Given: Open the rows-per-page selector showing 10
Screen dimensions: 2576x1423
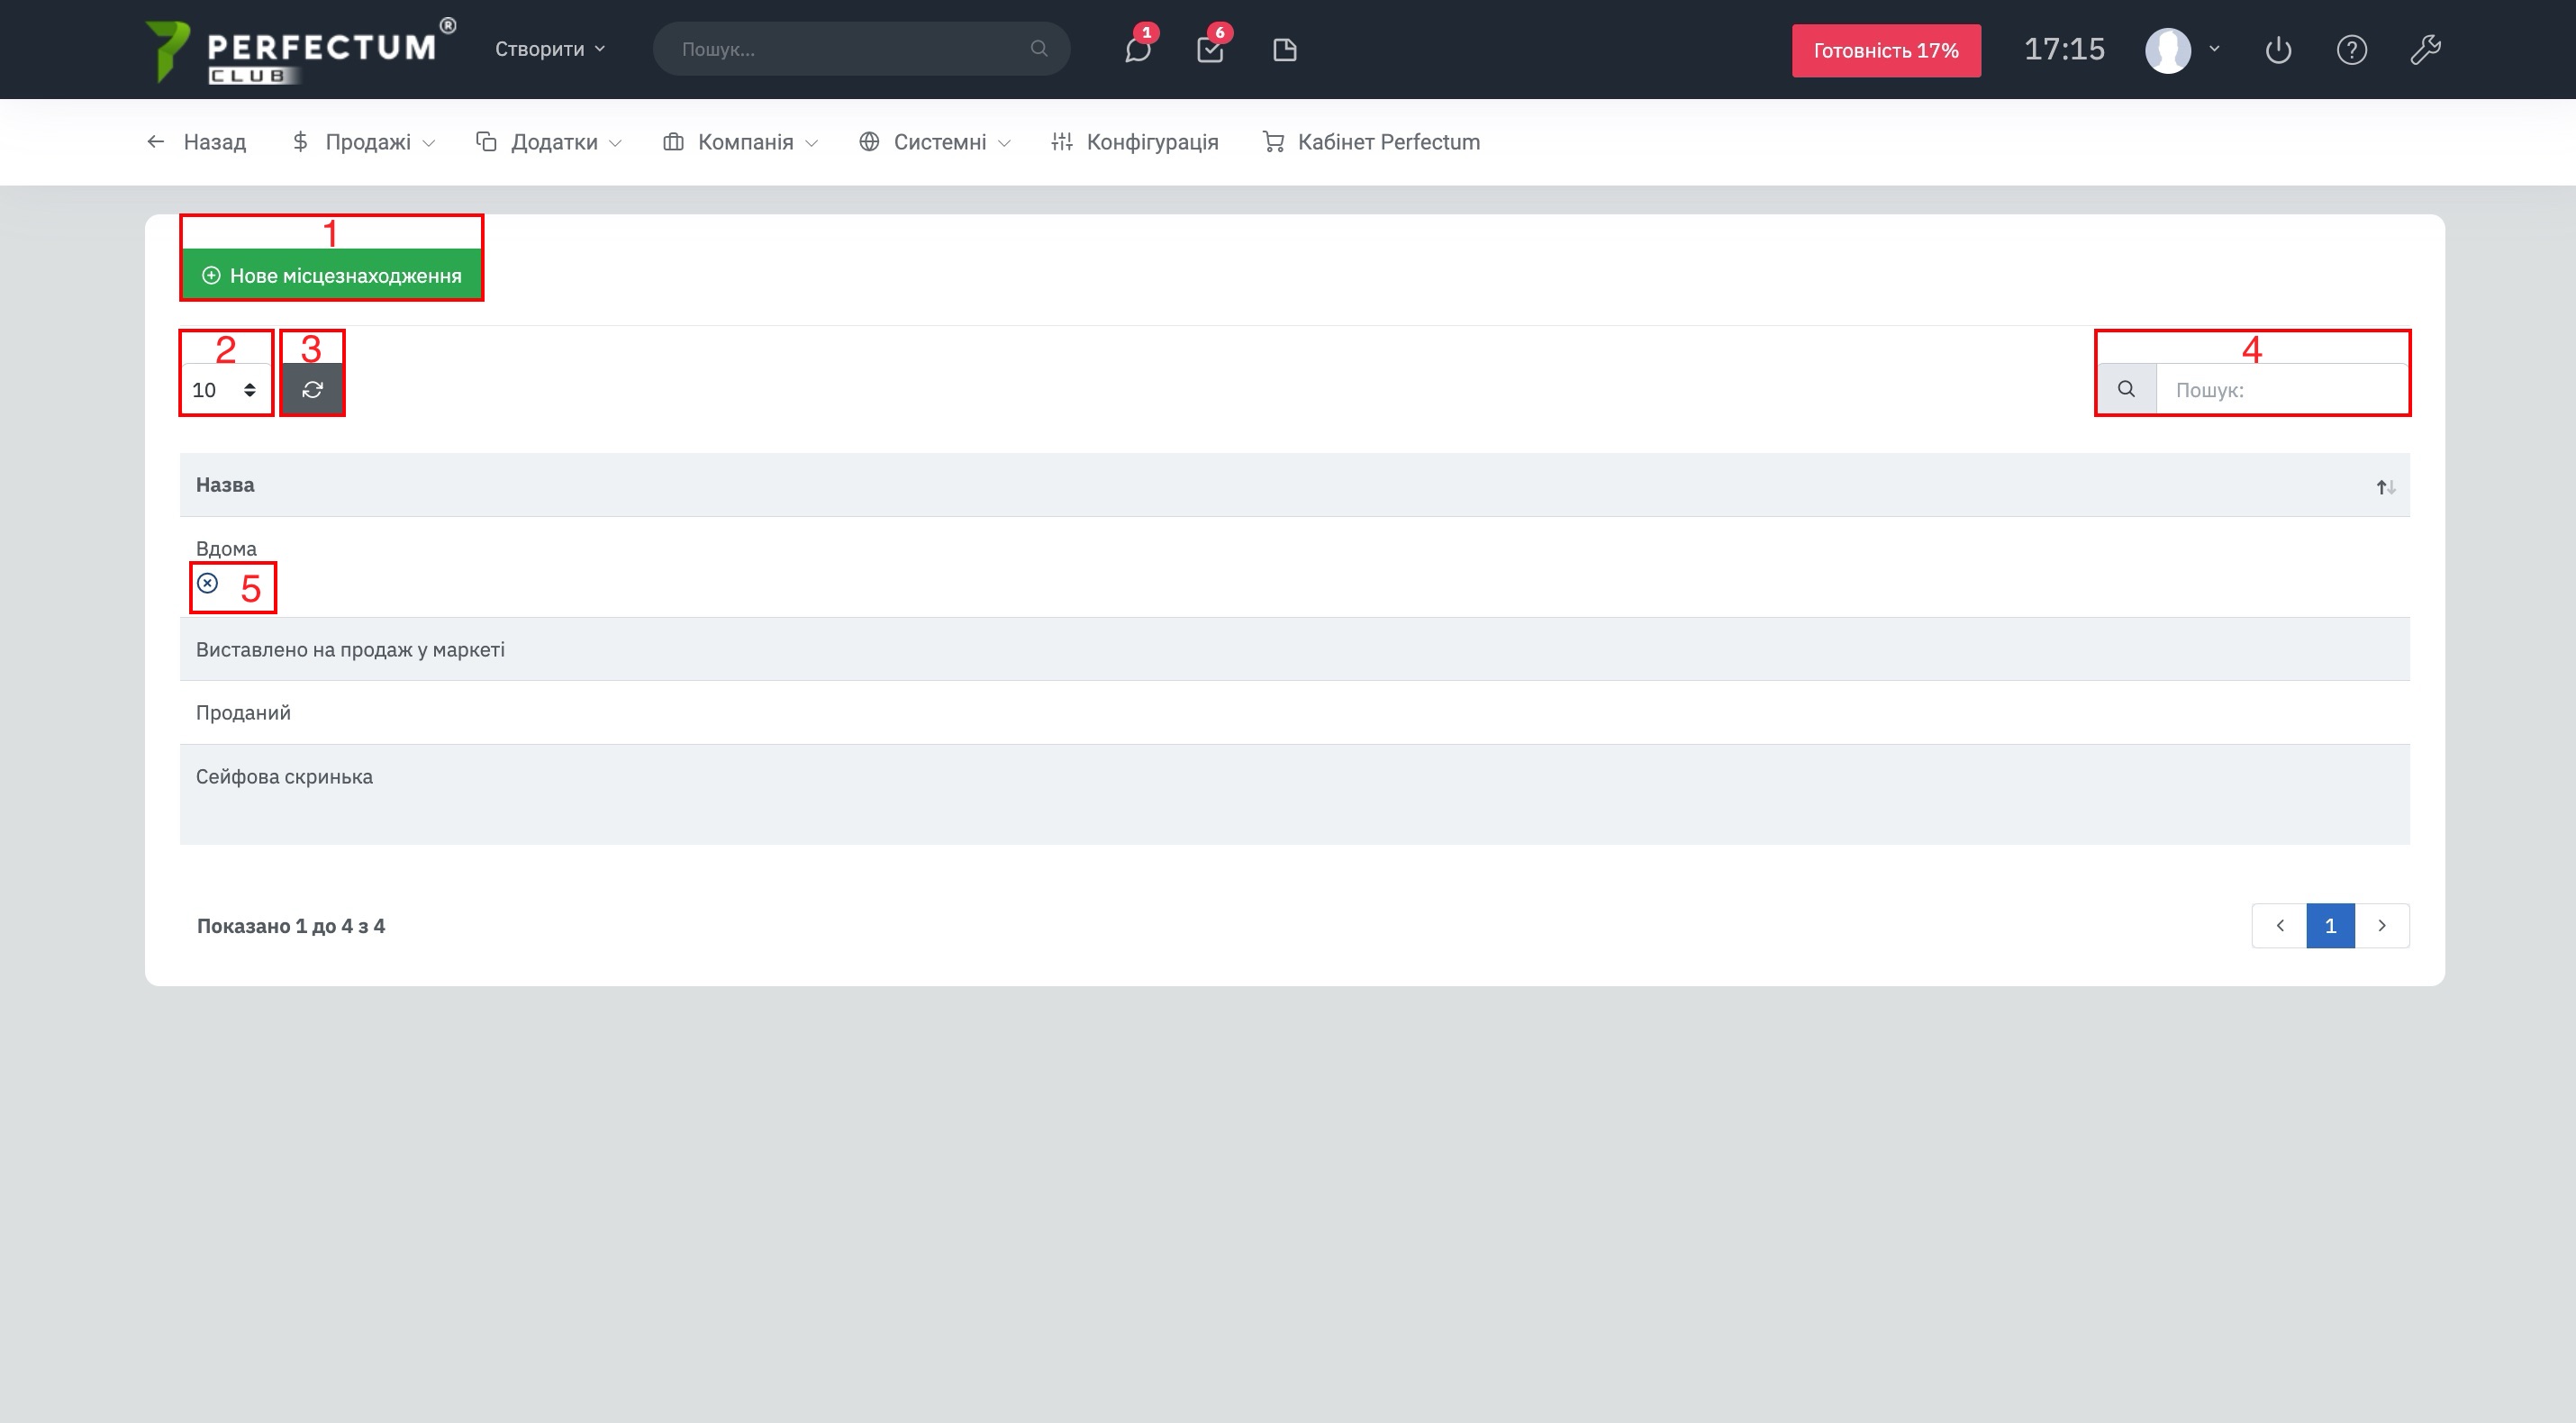Looking at the screenshot, I should (225, 389).
